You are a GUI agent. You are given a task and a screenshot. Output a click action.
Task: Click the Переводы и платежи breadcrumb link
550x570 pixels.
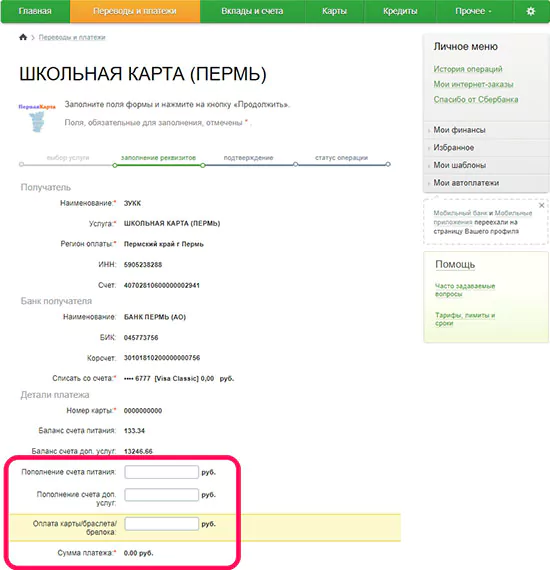[x=72, y=37]
